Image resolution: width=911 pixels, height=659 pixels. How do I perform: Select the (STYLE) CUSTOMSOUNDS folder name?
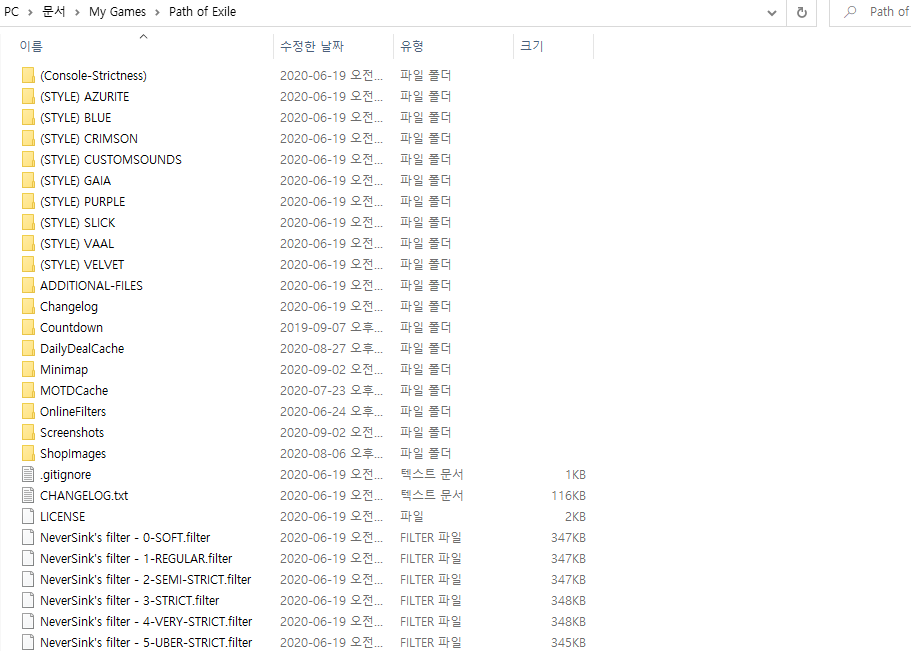tap(111, 160)
